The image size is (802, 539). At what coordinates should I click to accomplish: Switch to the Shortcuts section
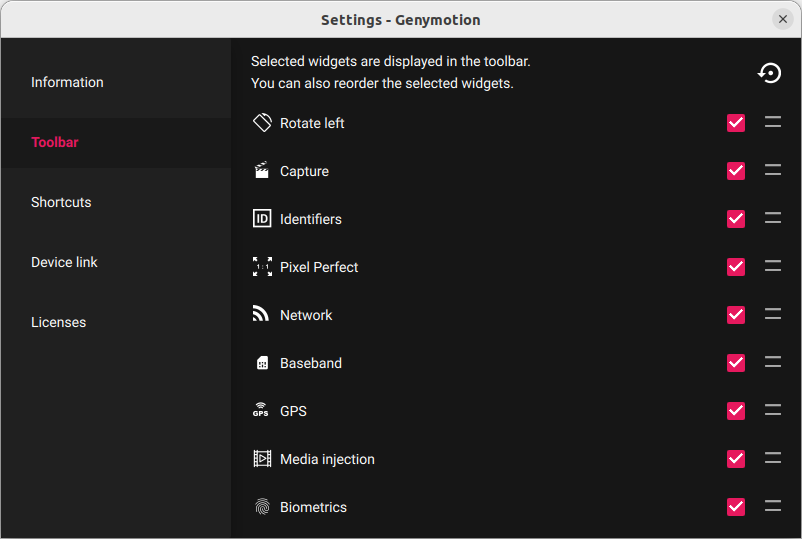(x=61, y=202)
